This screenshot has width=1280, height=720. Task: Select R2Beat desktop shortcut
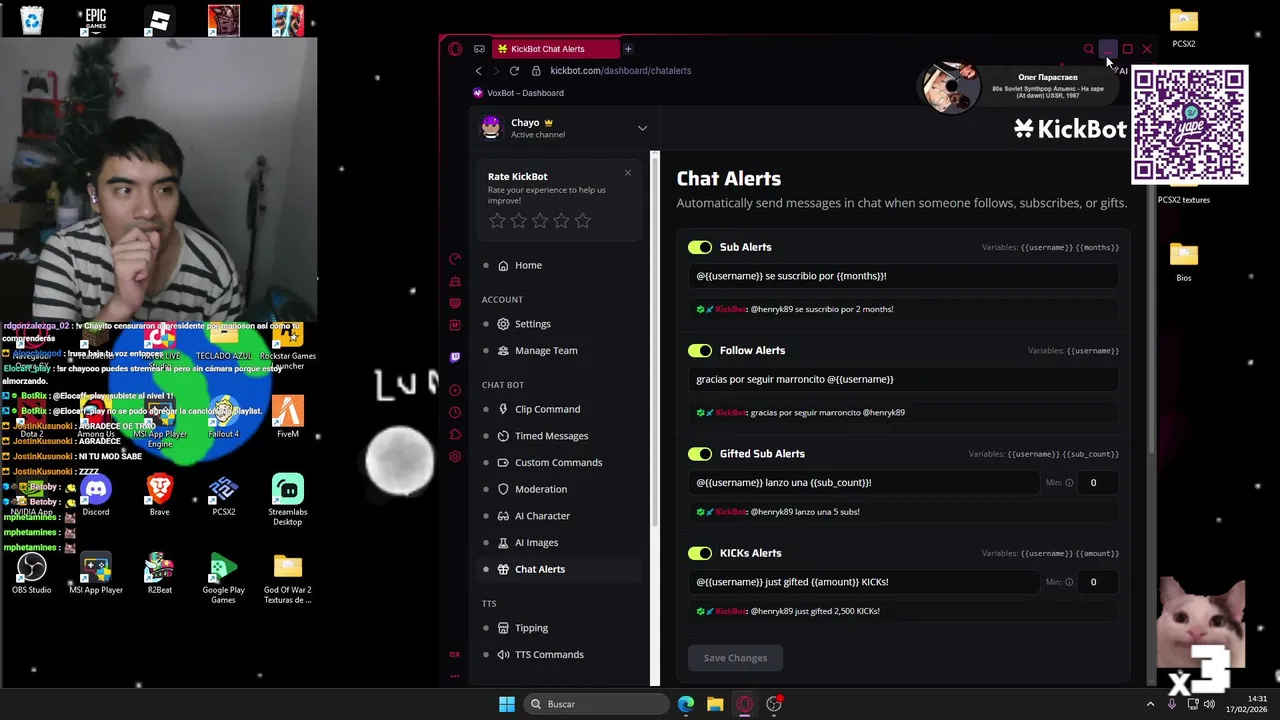point(160,574)
